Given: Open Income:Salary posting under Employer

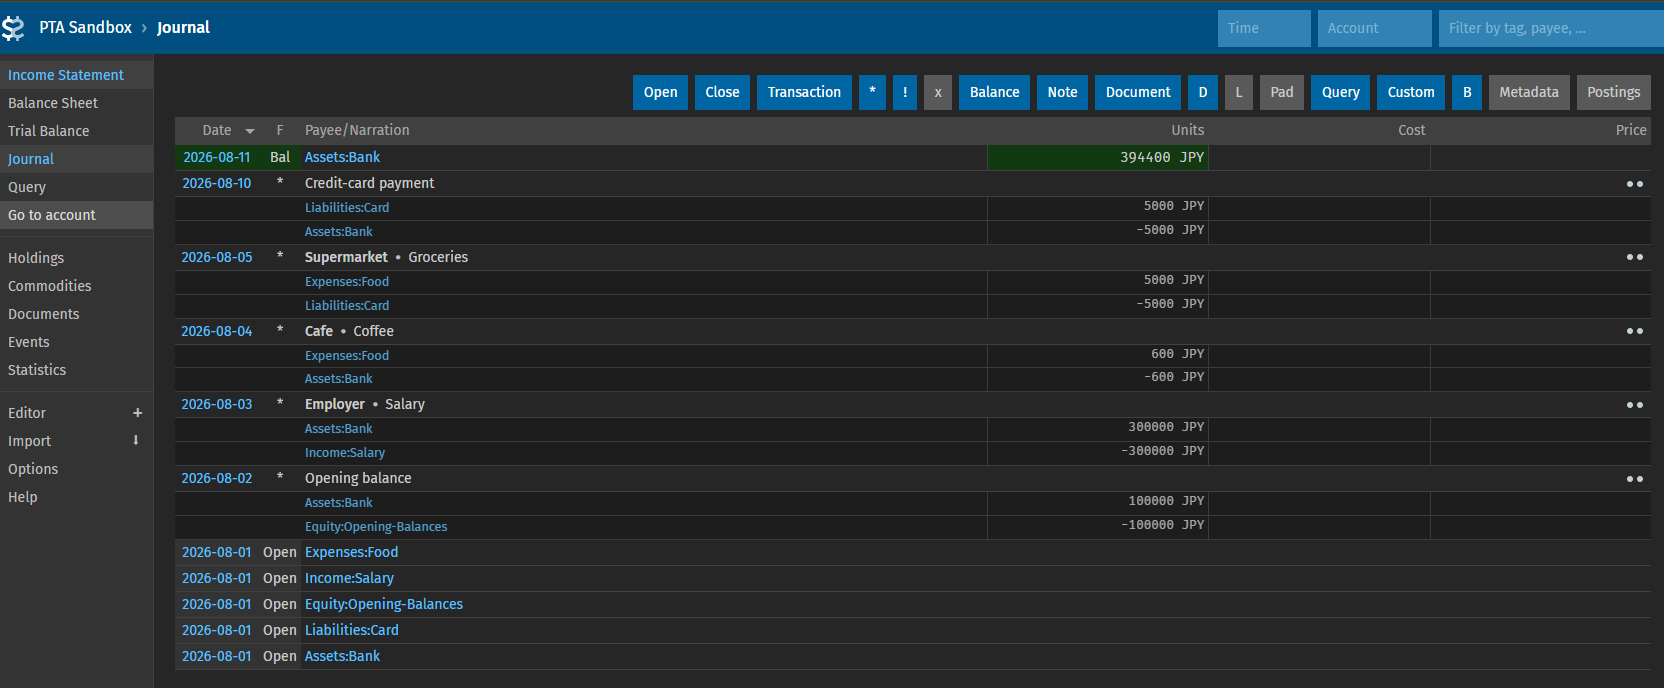Looking at the screenshot, I should 345,453.
